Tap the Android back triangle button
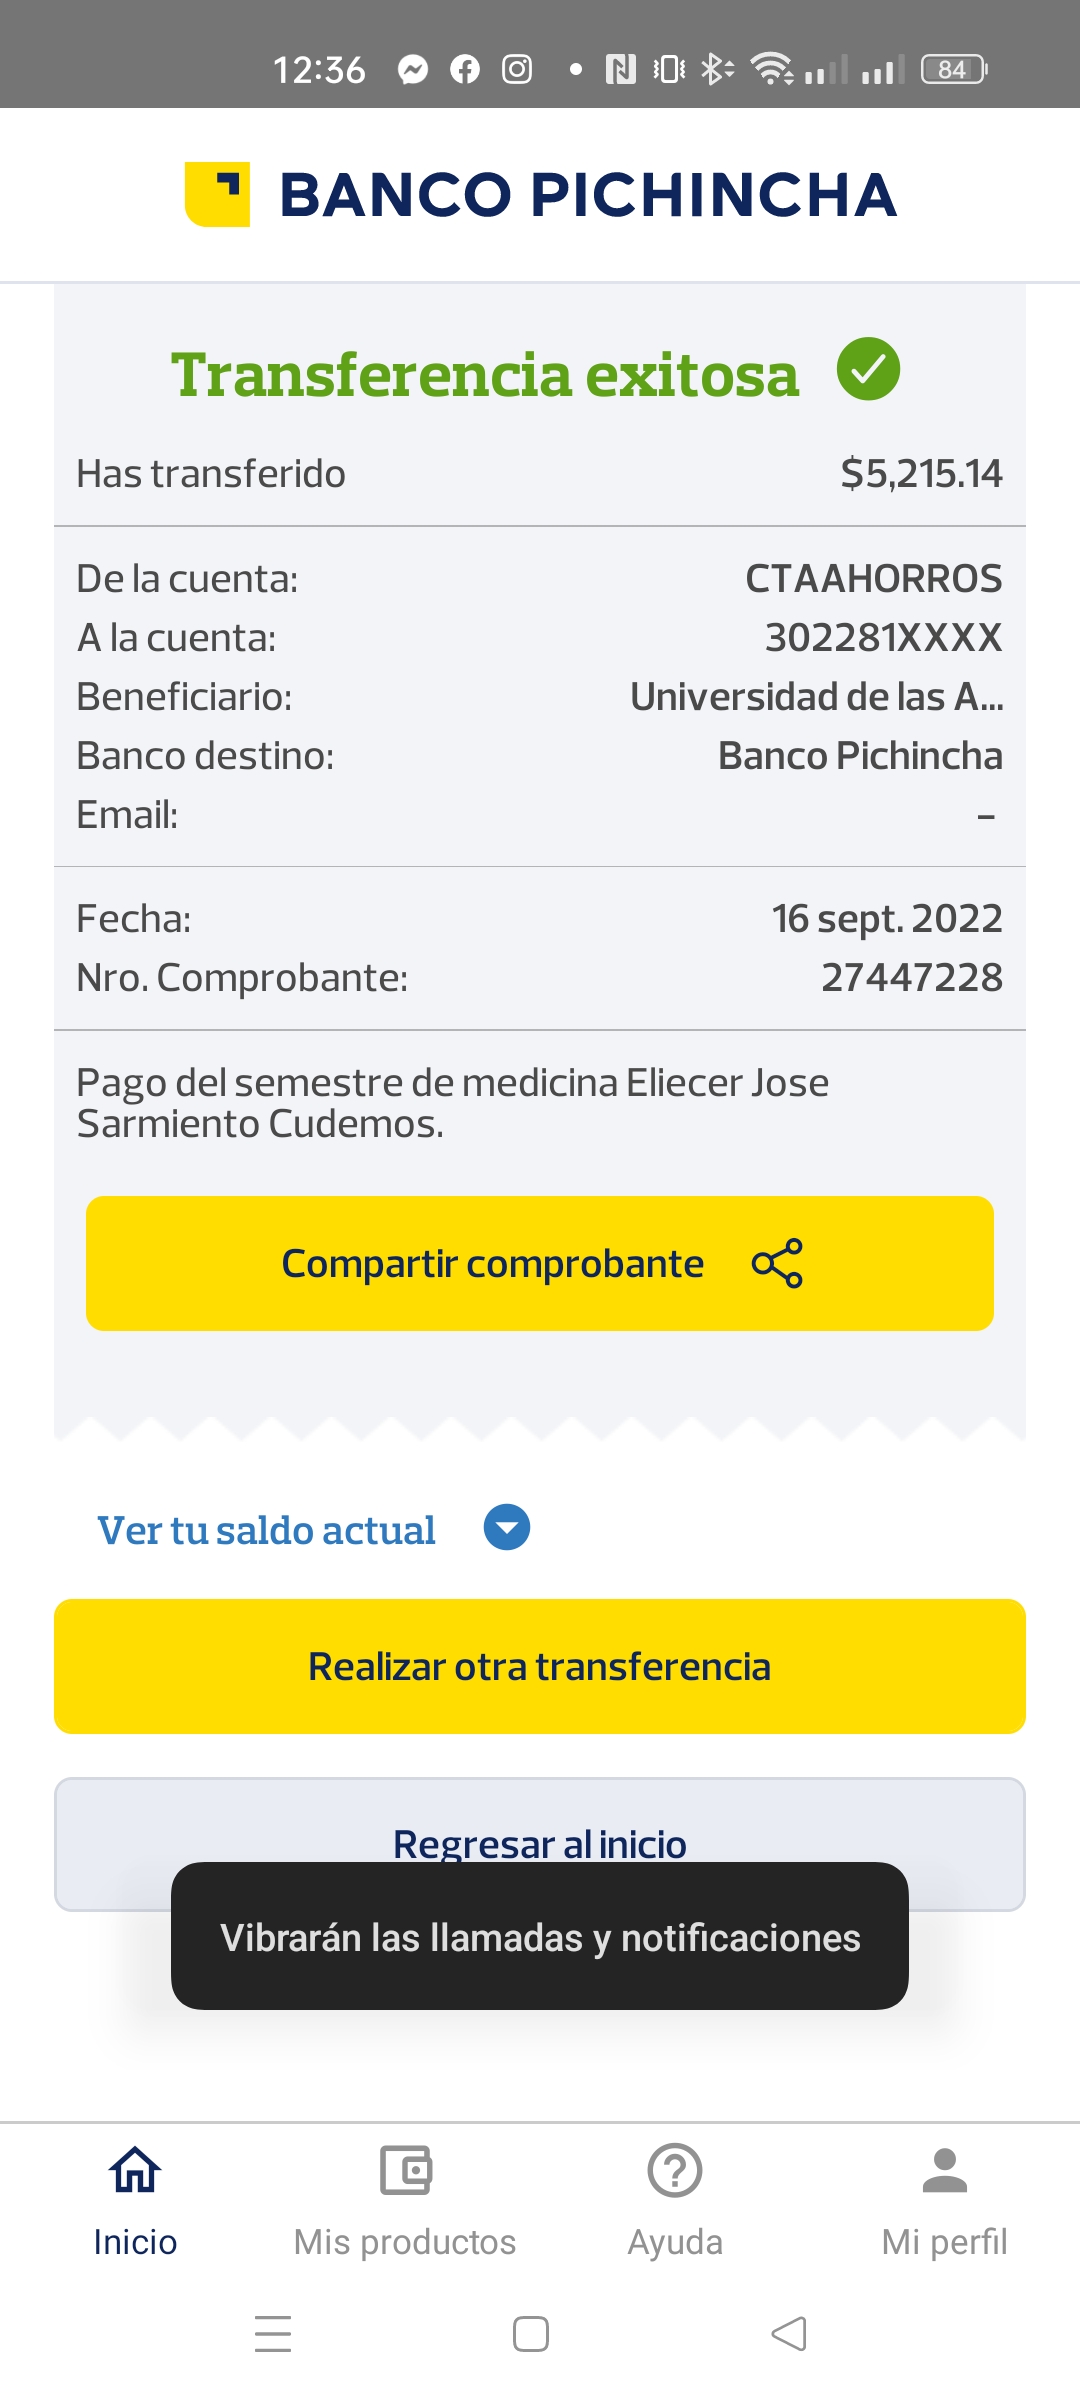The width and height of the screenshot is (1080, 2400). coord(789,2334)
